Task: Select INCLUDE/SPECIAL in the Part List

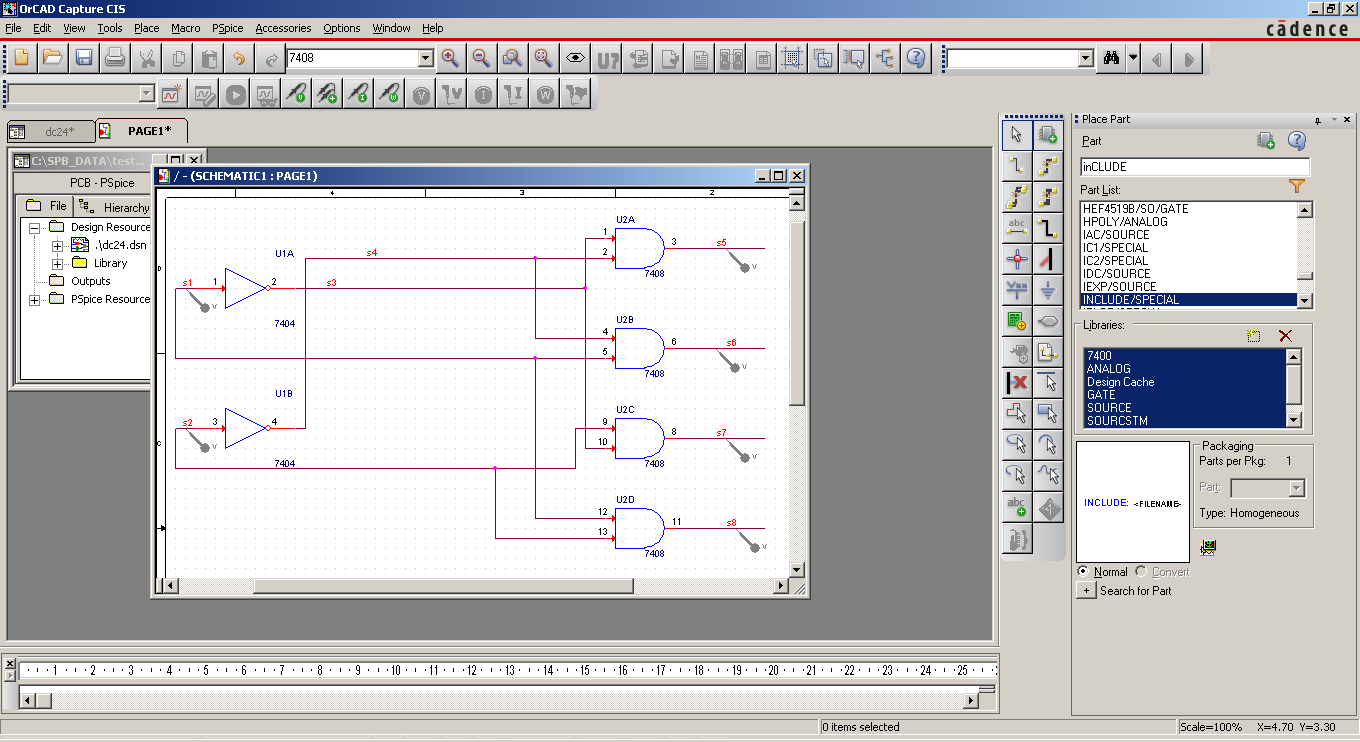Action: click(1189, 299)
